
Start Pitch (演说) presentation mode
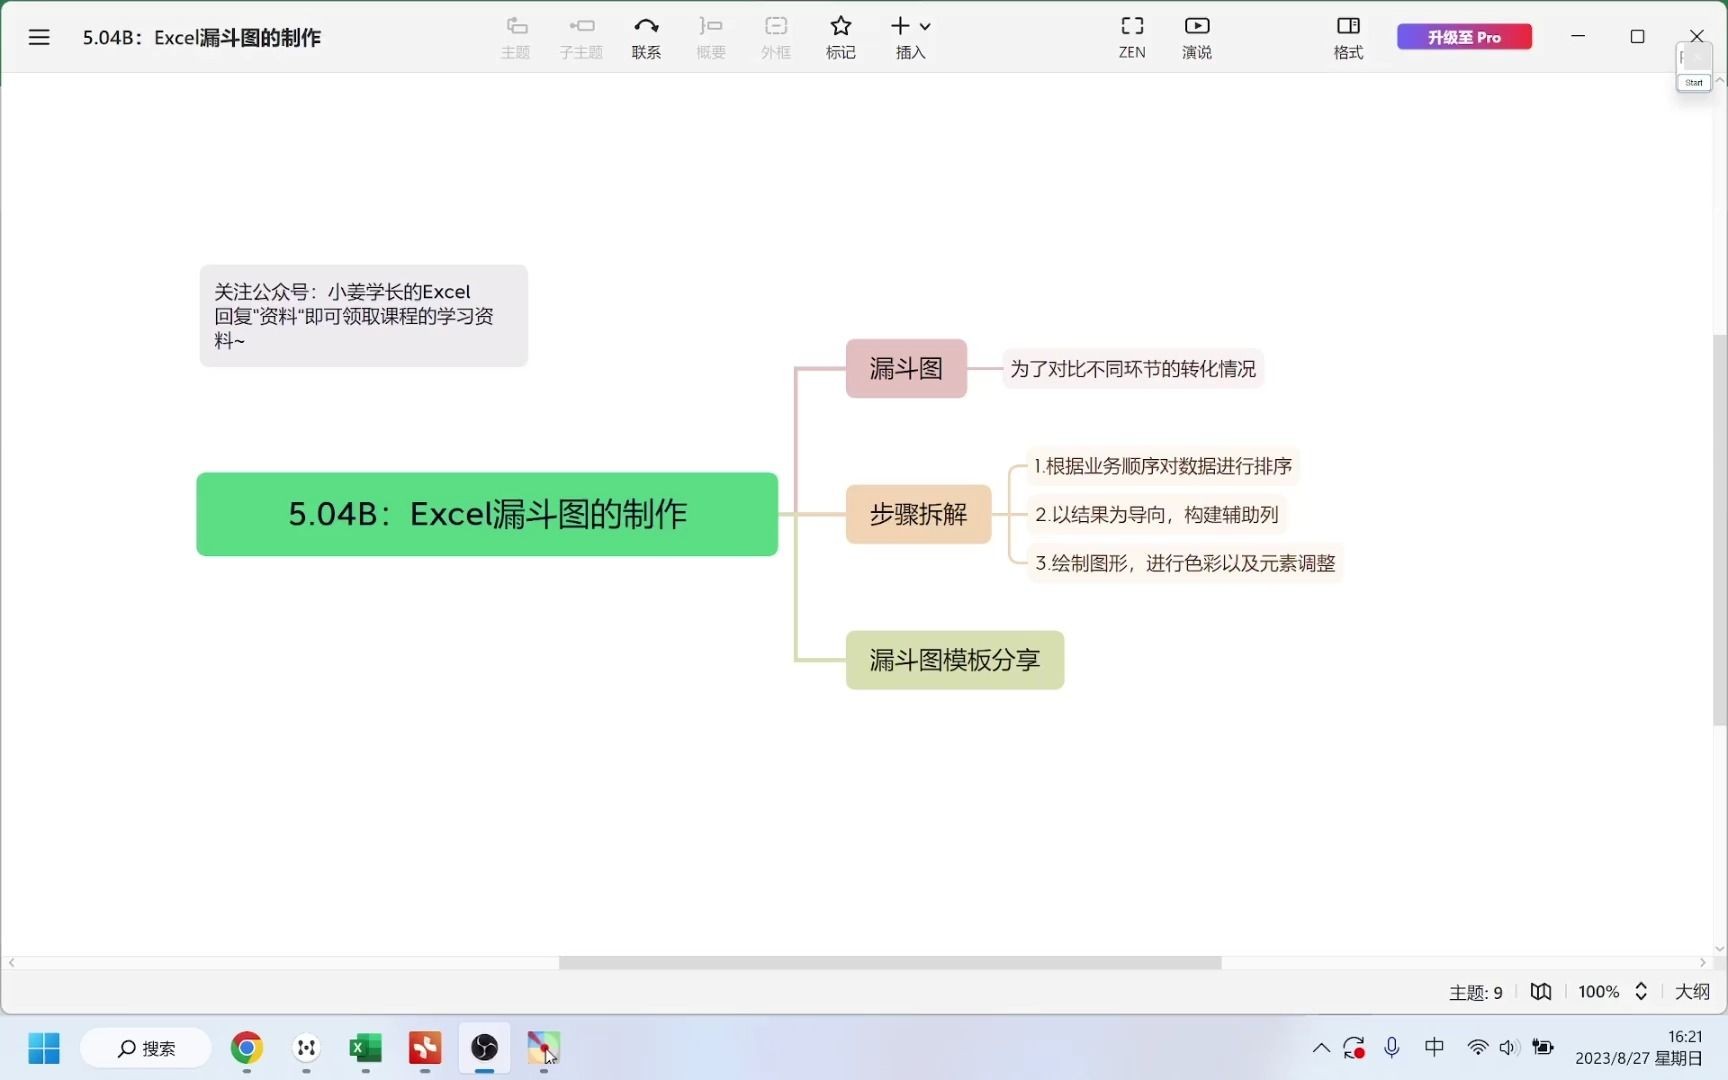[1197, 37]
